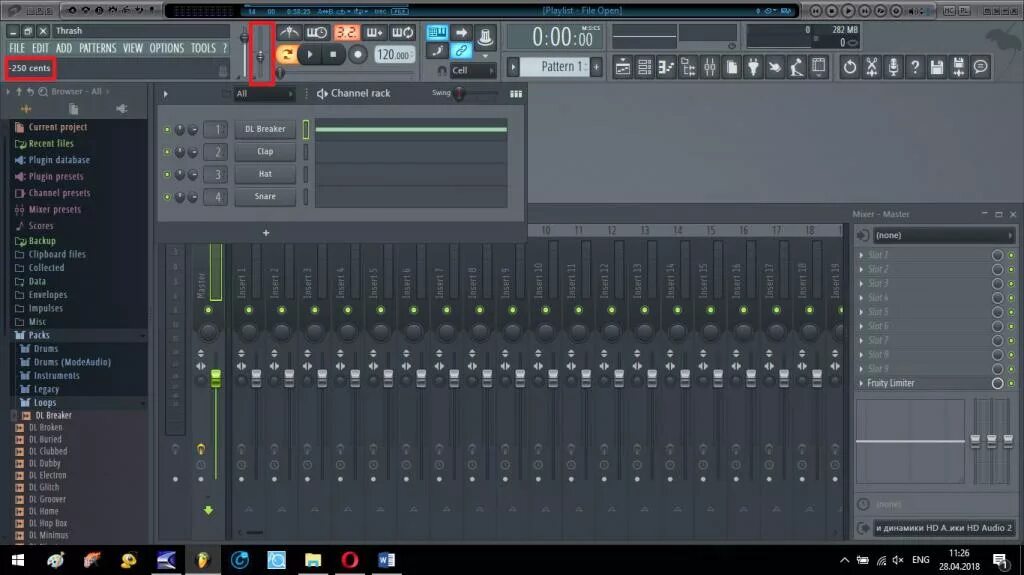The image size is (1024, 575).
Task: Open the speech bubble news icon
Action: click(980, 67)
